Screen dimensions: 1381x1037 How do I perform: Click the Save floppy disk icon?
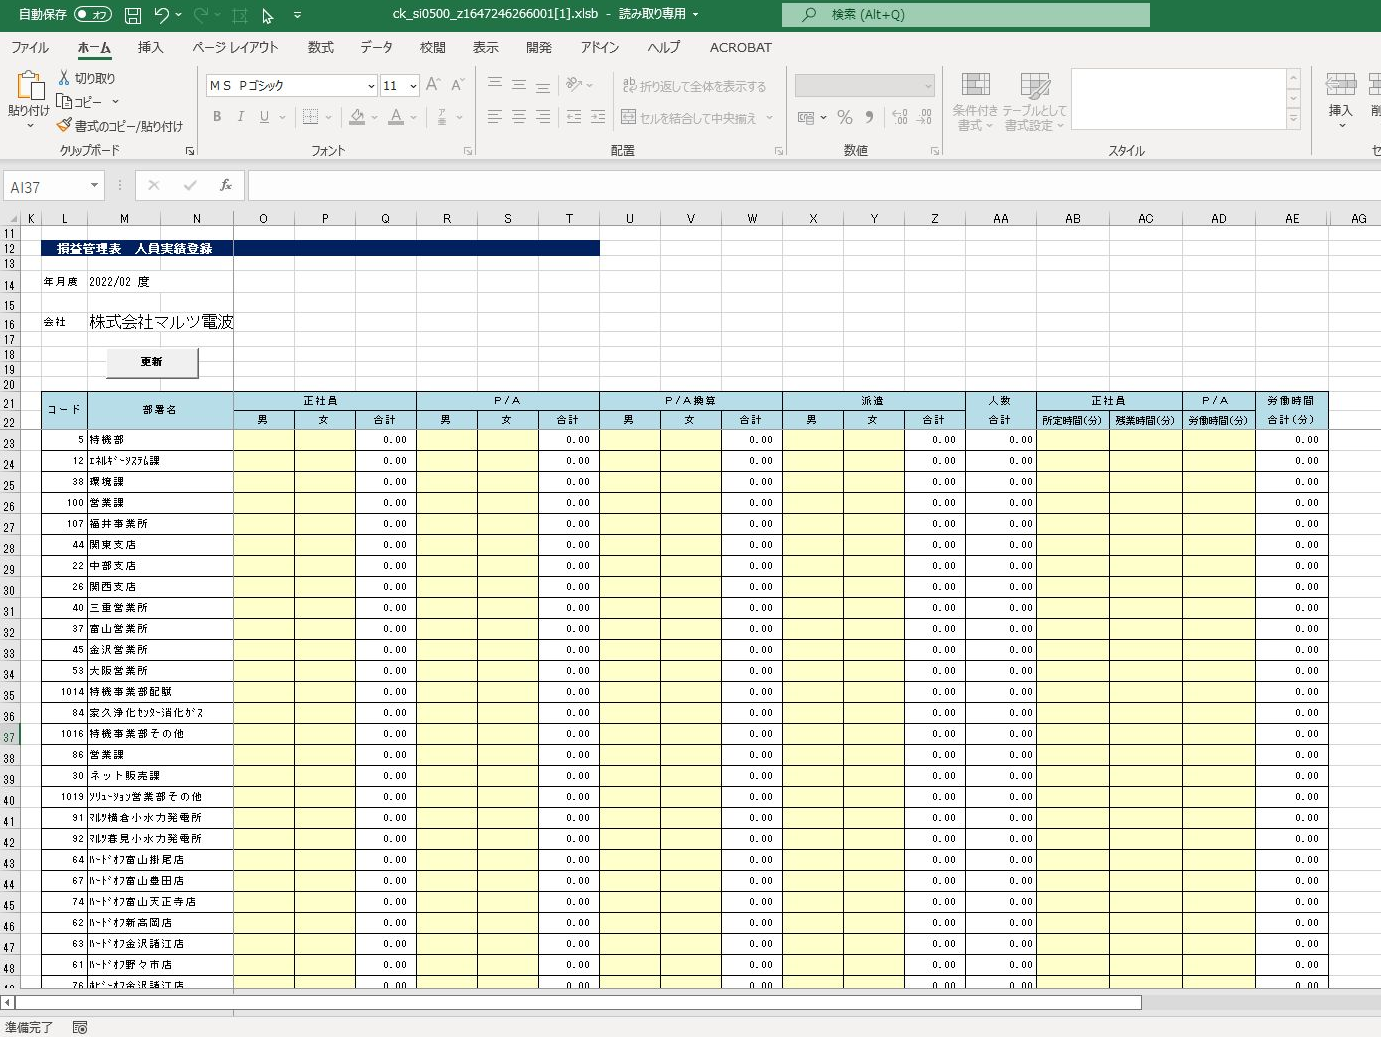pos(133,15)
